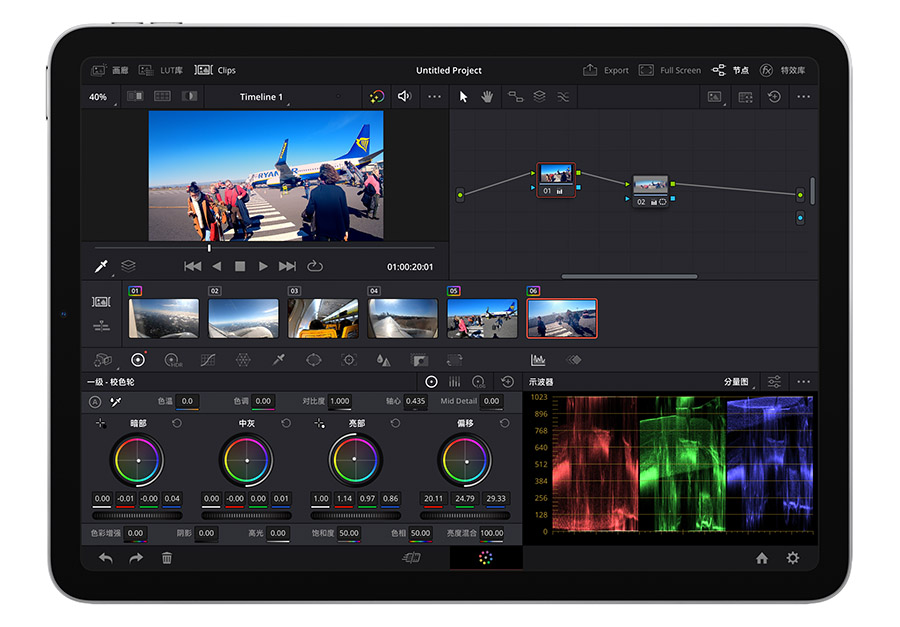Screen dimensions: 900x627
Task: Switch to Log wheels mode
Action: (x=478, y=382)
